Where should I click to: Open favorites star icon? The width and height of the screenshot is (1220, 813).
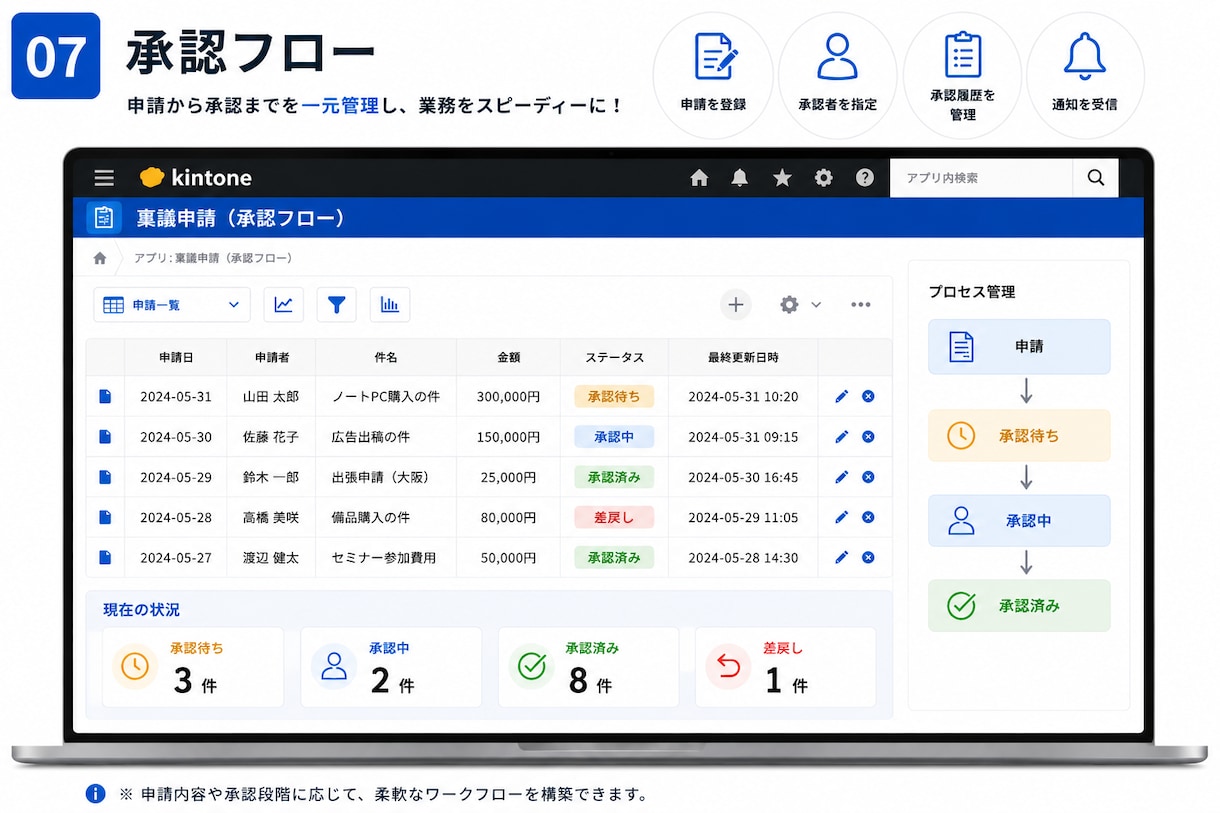coord(782,178)
